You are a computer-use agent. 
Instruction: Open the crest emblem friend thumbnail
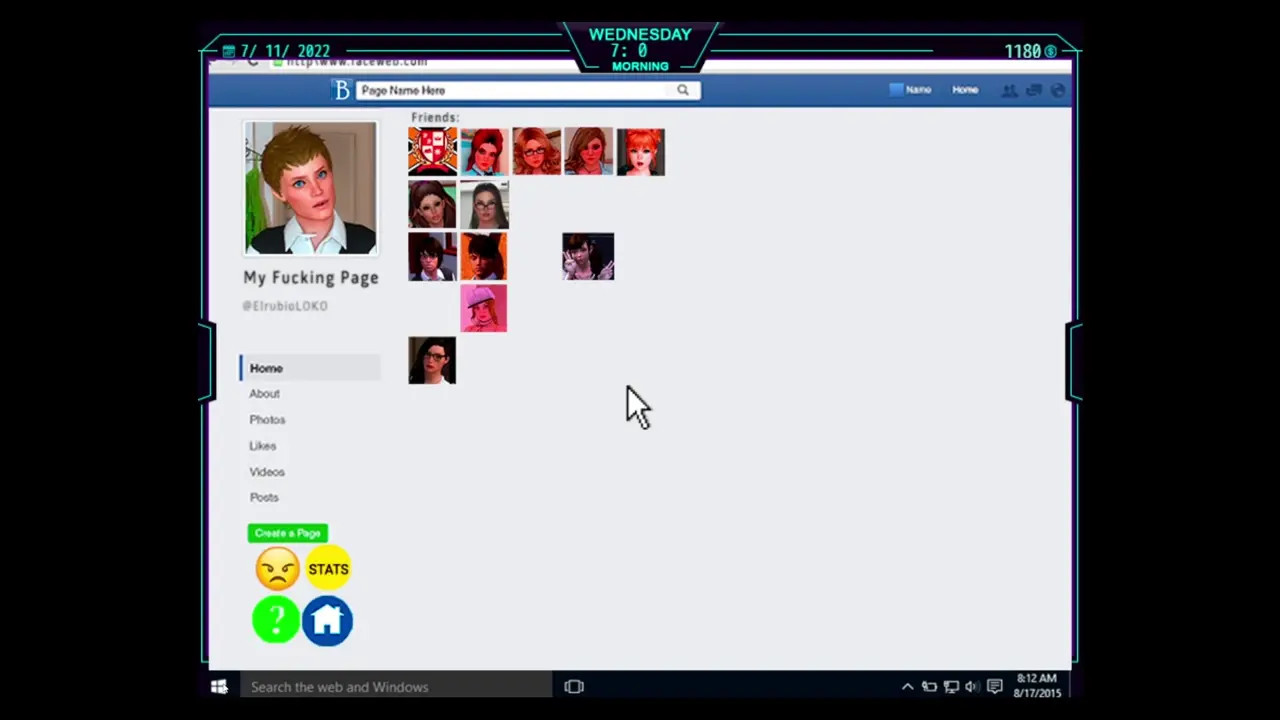(x=432, y=151)
